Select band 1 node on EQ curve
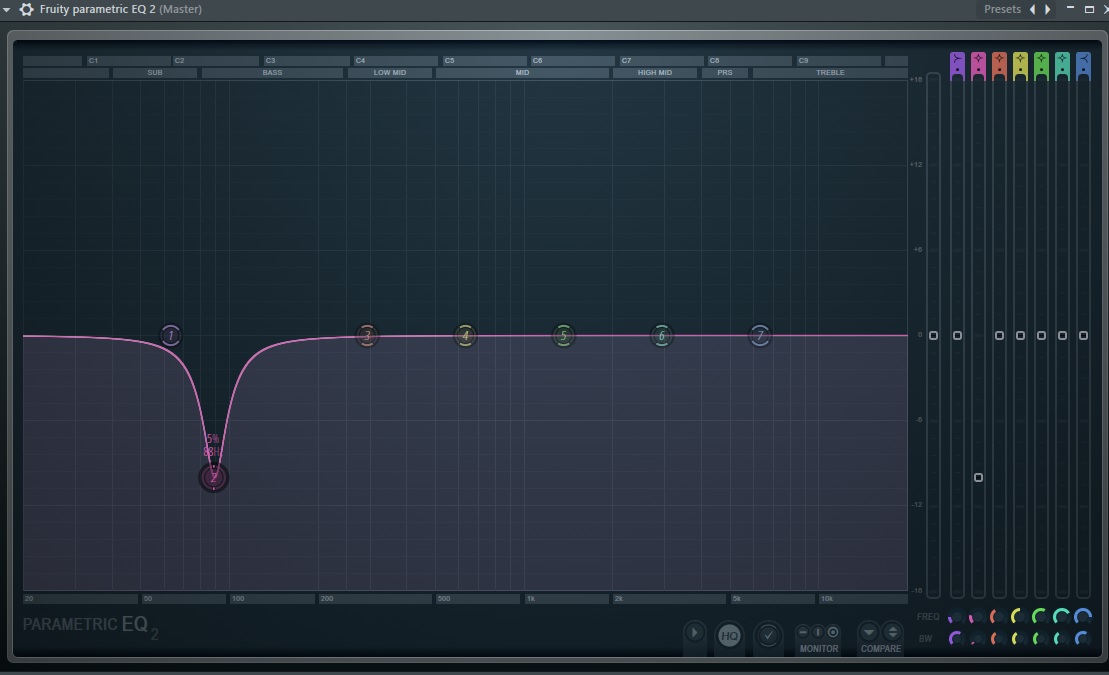 [x=170, y=335]
